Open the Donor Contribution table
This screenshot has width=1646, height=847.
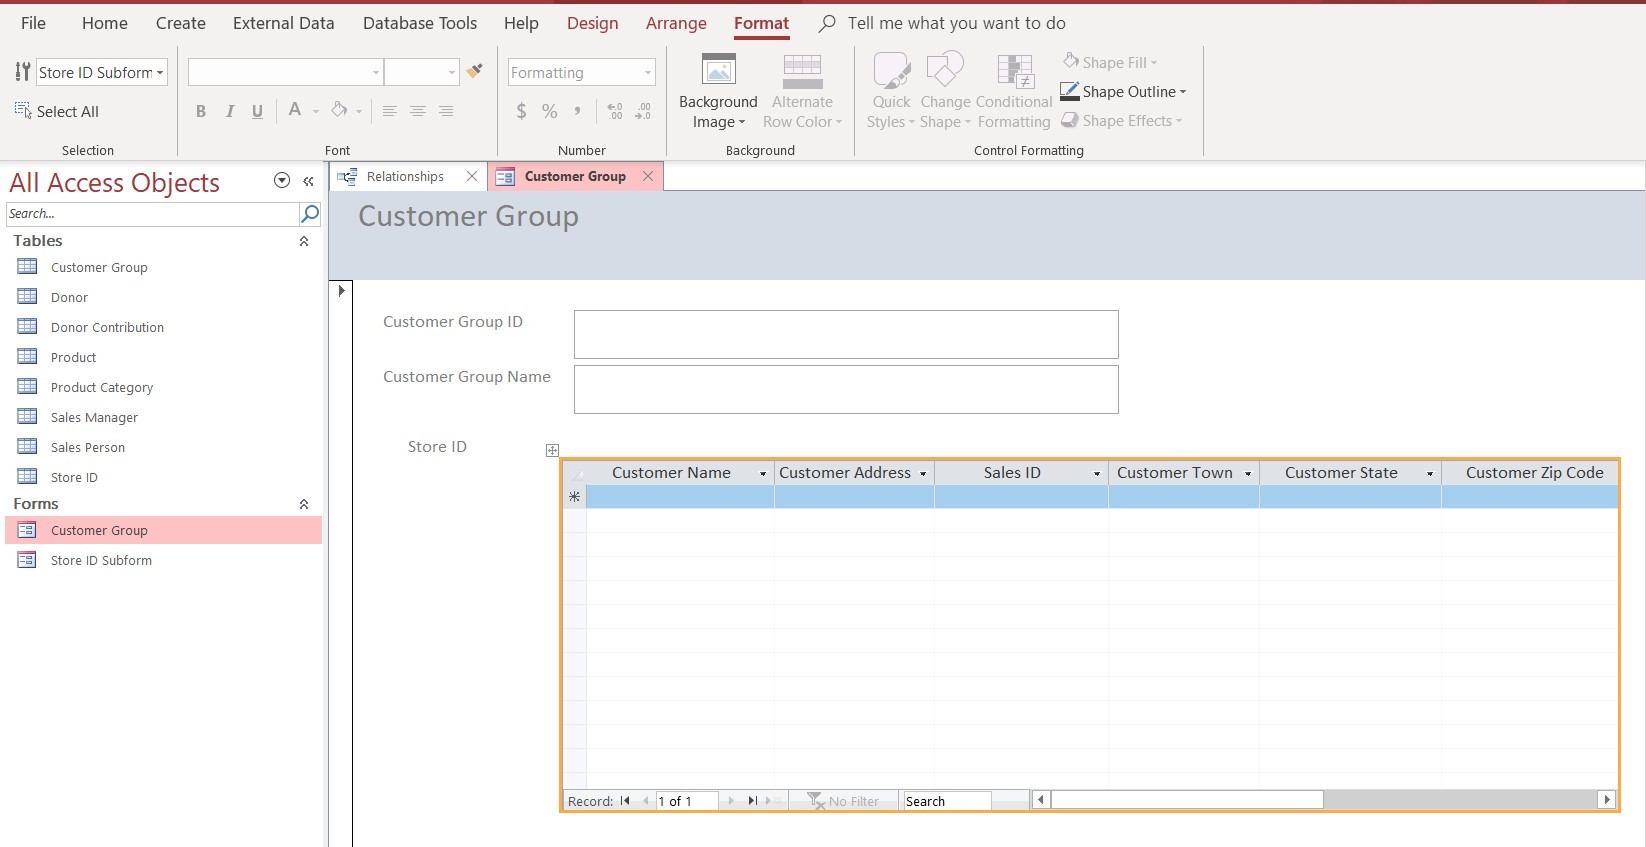(x=107, y=327)
